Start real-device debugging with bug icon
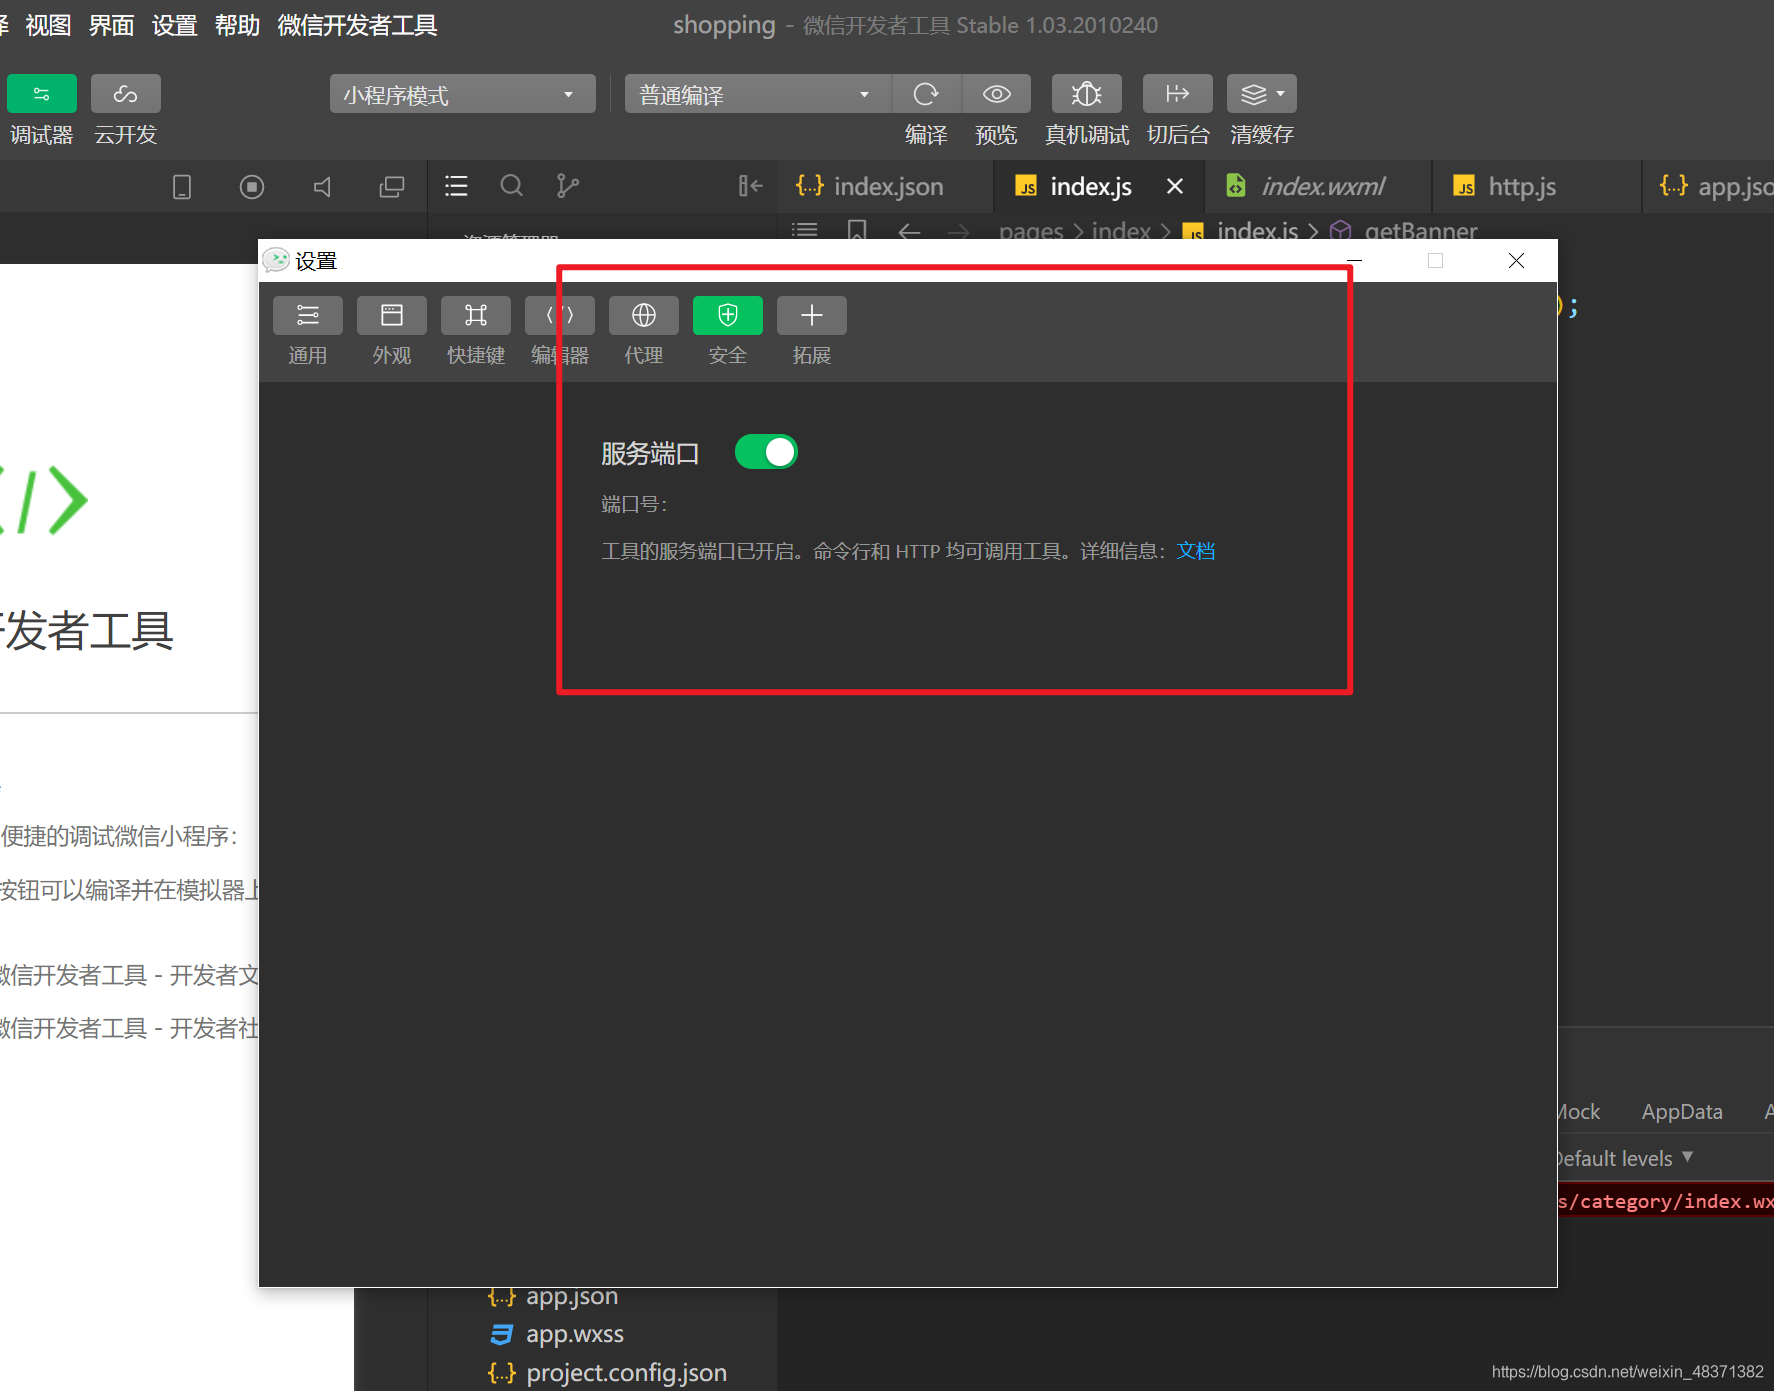Screen dimensions: 1774x1391 1086,94
